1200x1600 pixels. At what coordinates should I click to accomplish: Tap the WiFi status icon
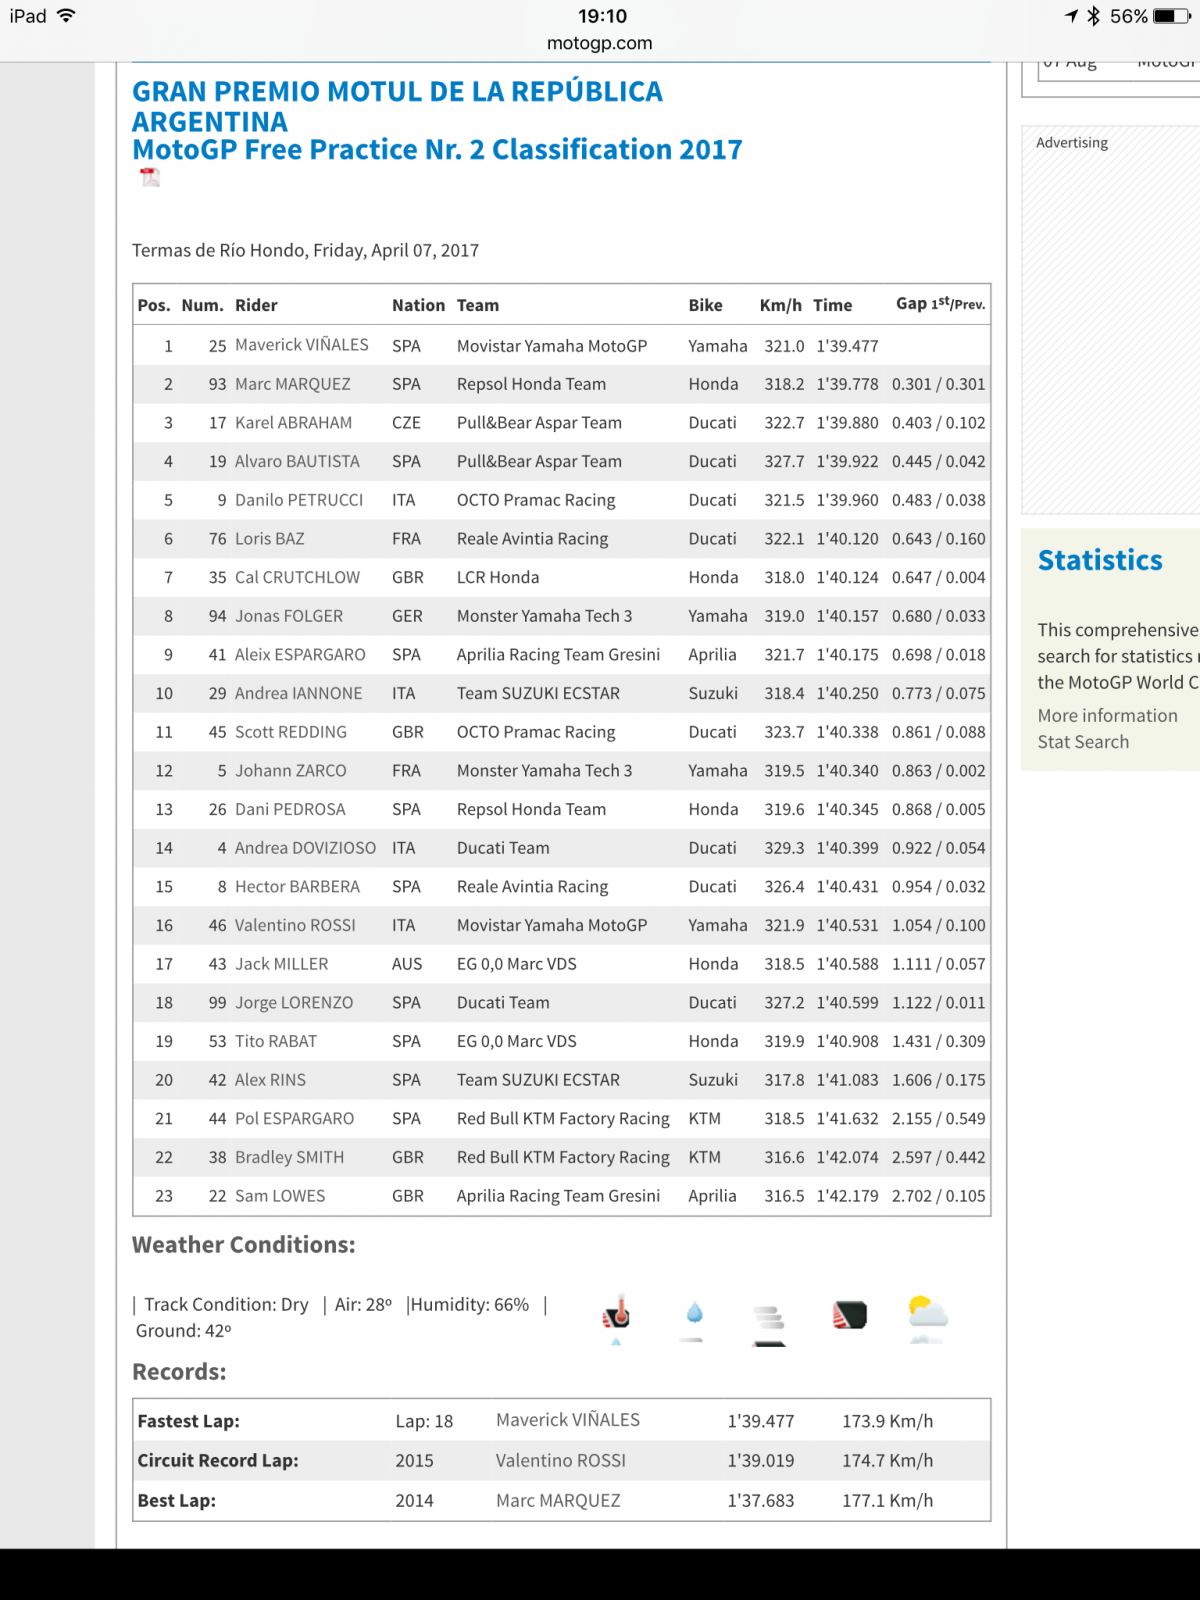[x=66, y=16]
